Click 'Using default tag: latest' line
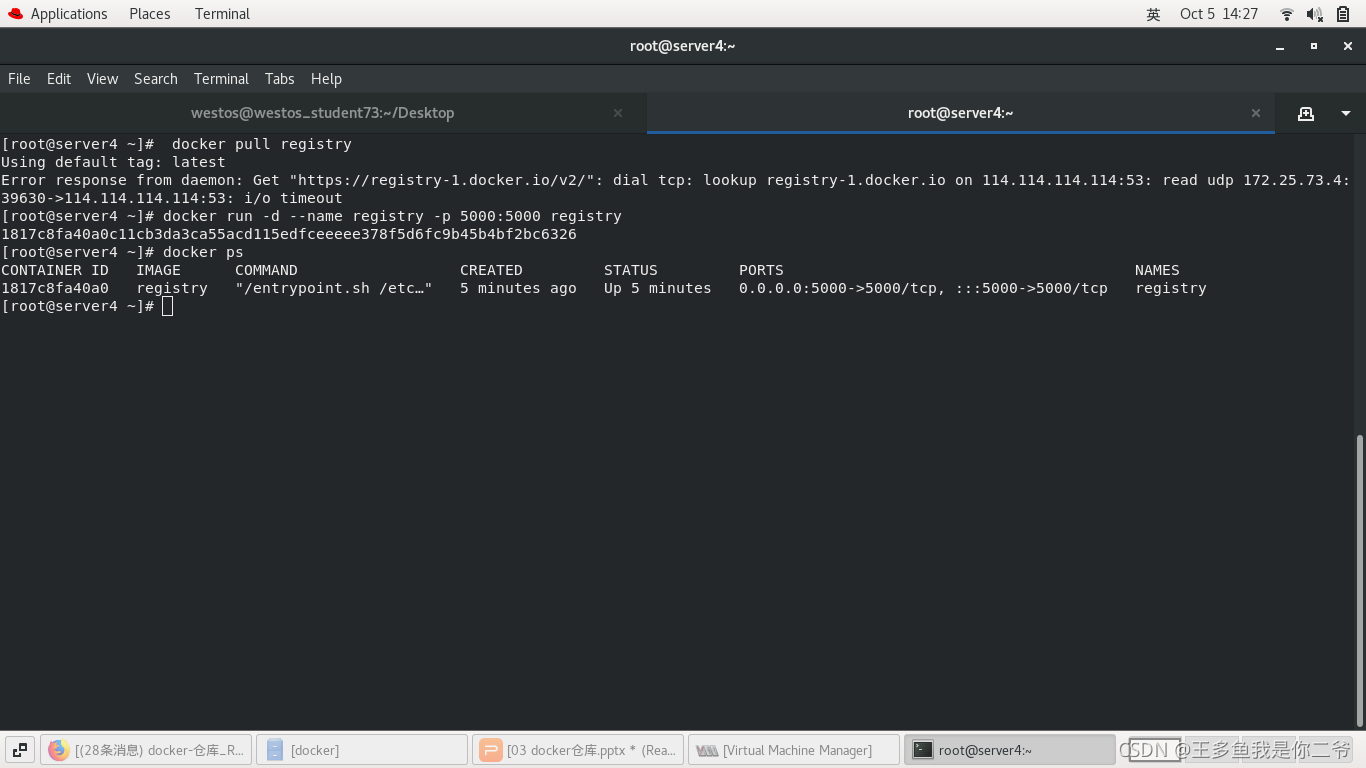 (113, 162)
